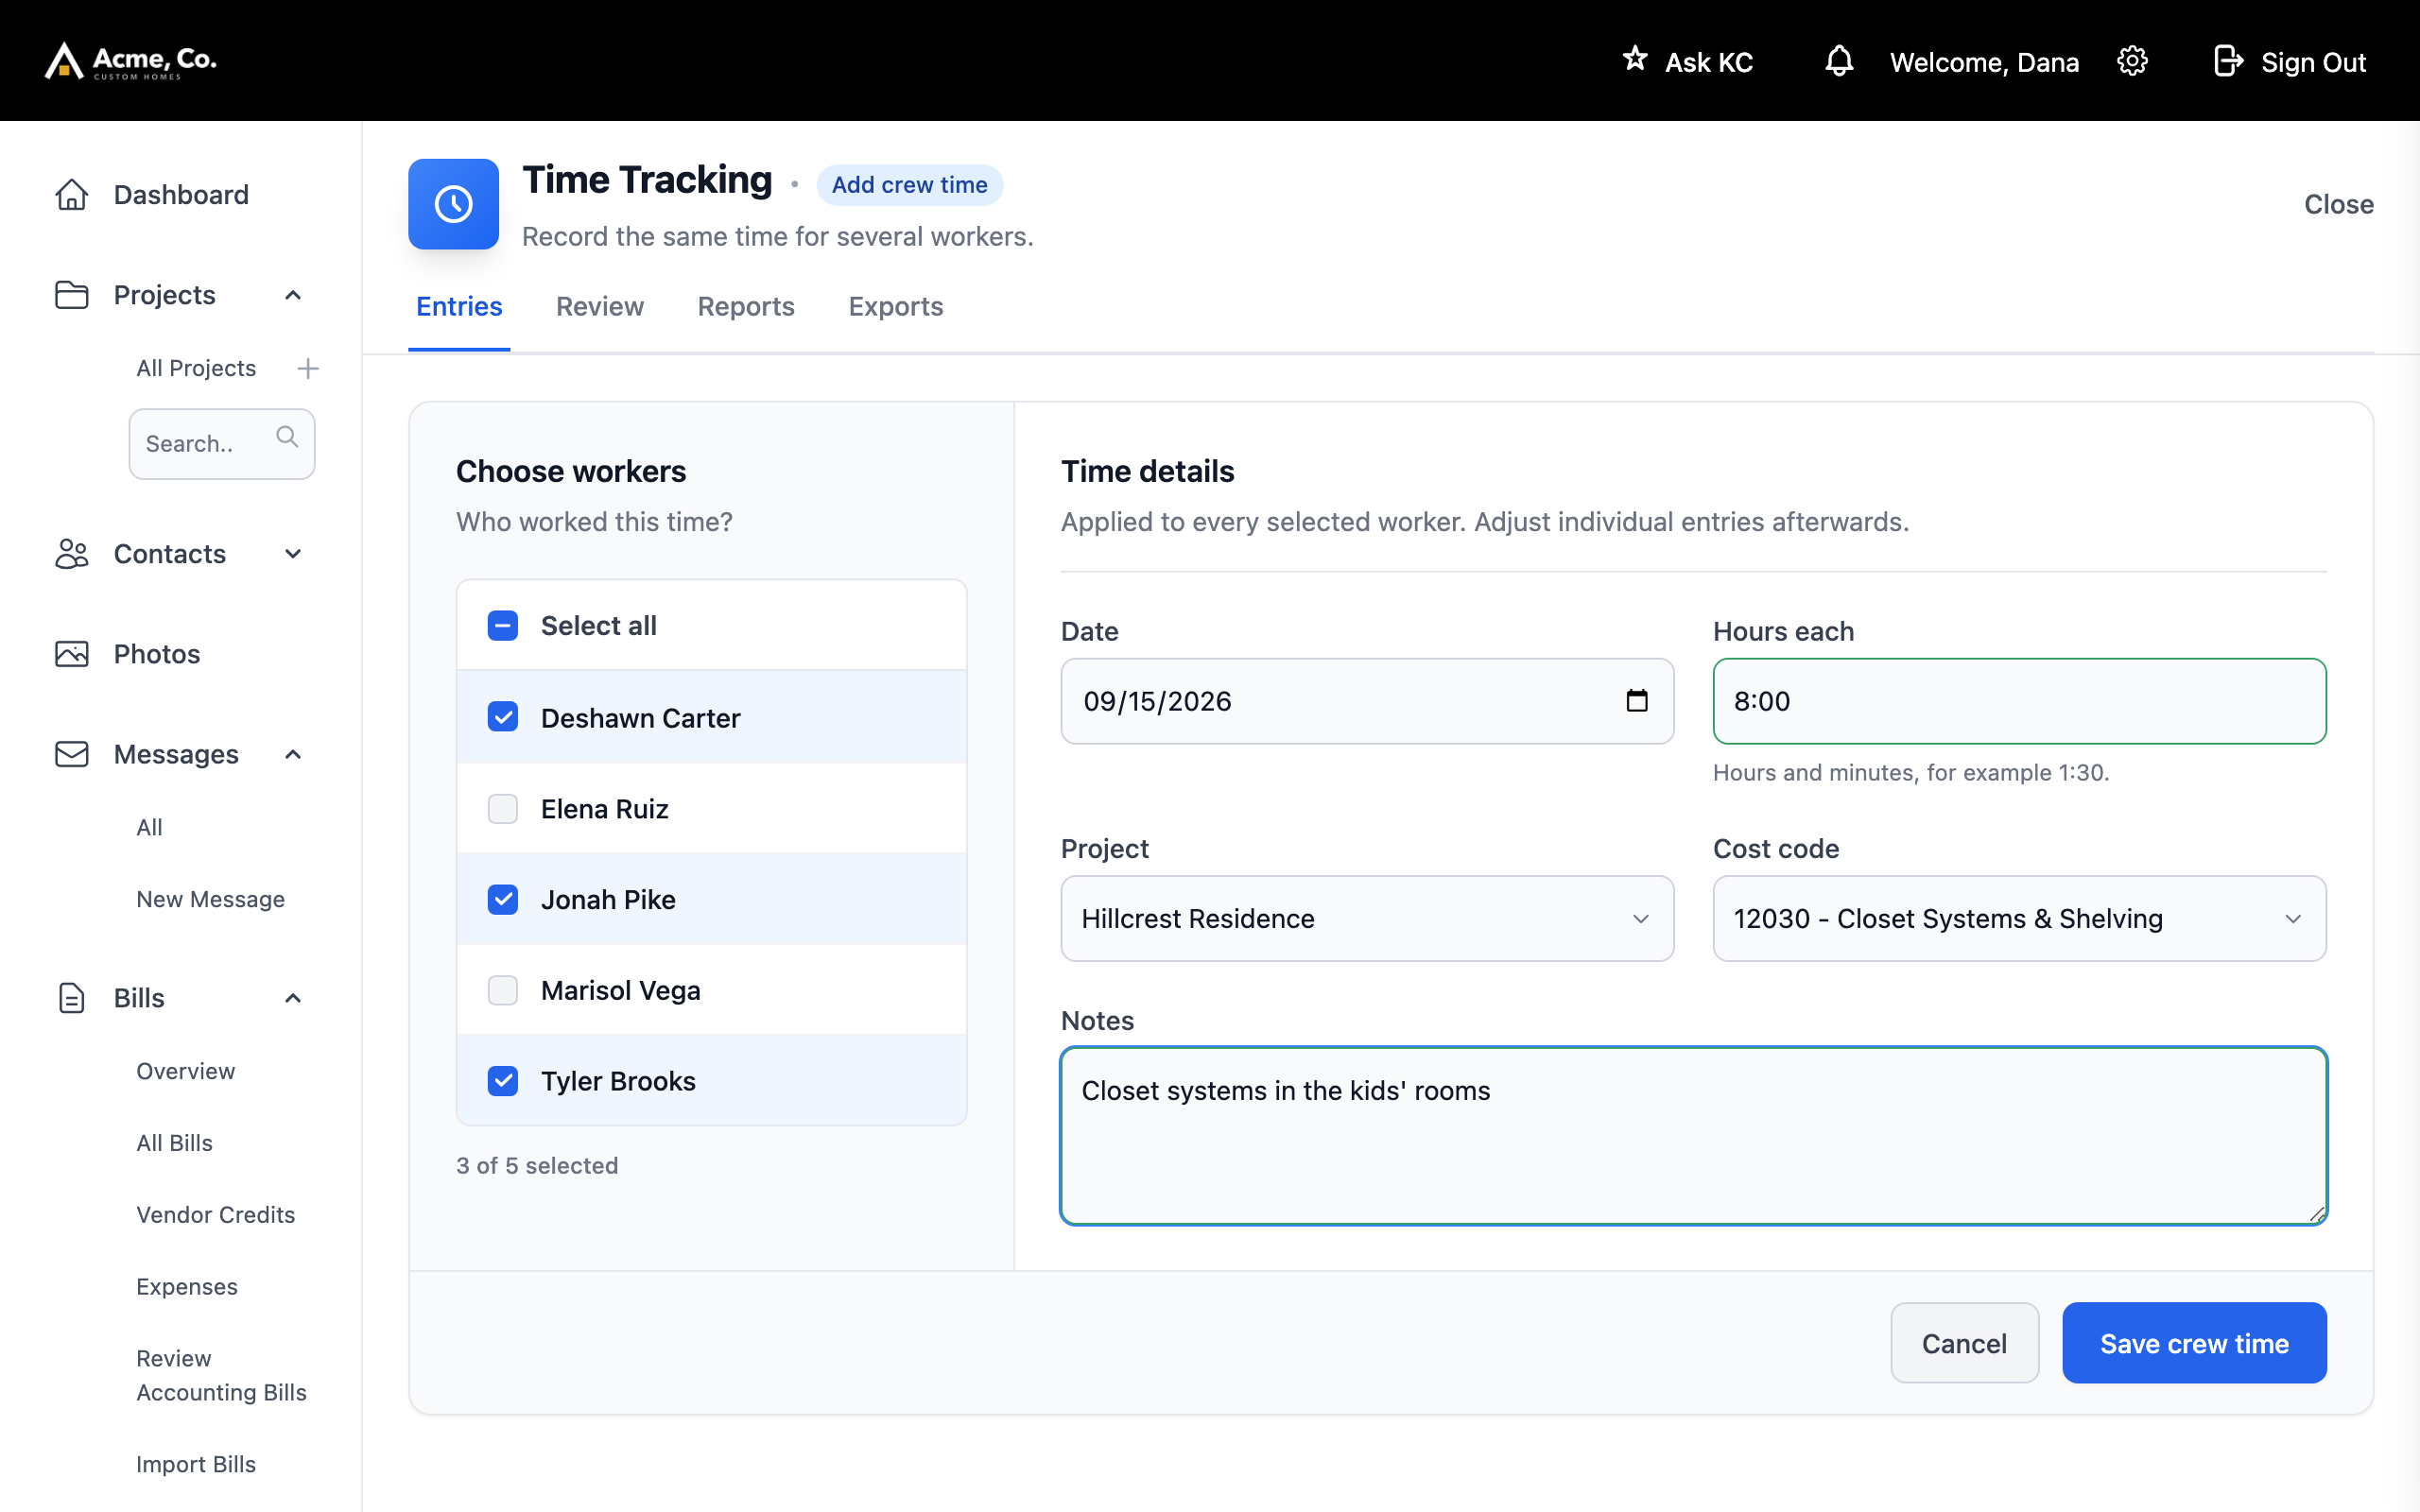Click the Acme, Co. logo

point(131,60)
